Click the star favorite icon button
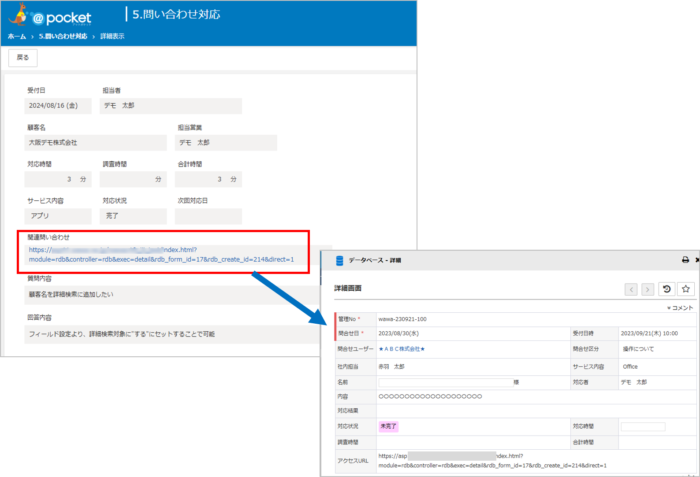This screenshot has height=477, width=700. [685, 289]
